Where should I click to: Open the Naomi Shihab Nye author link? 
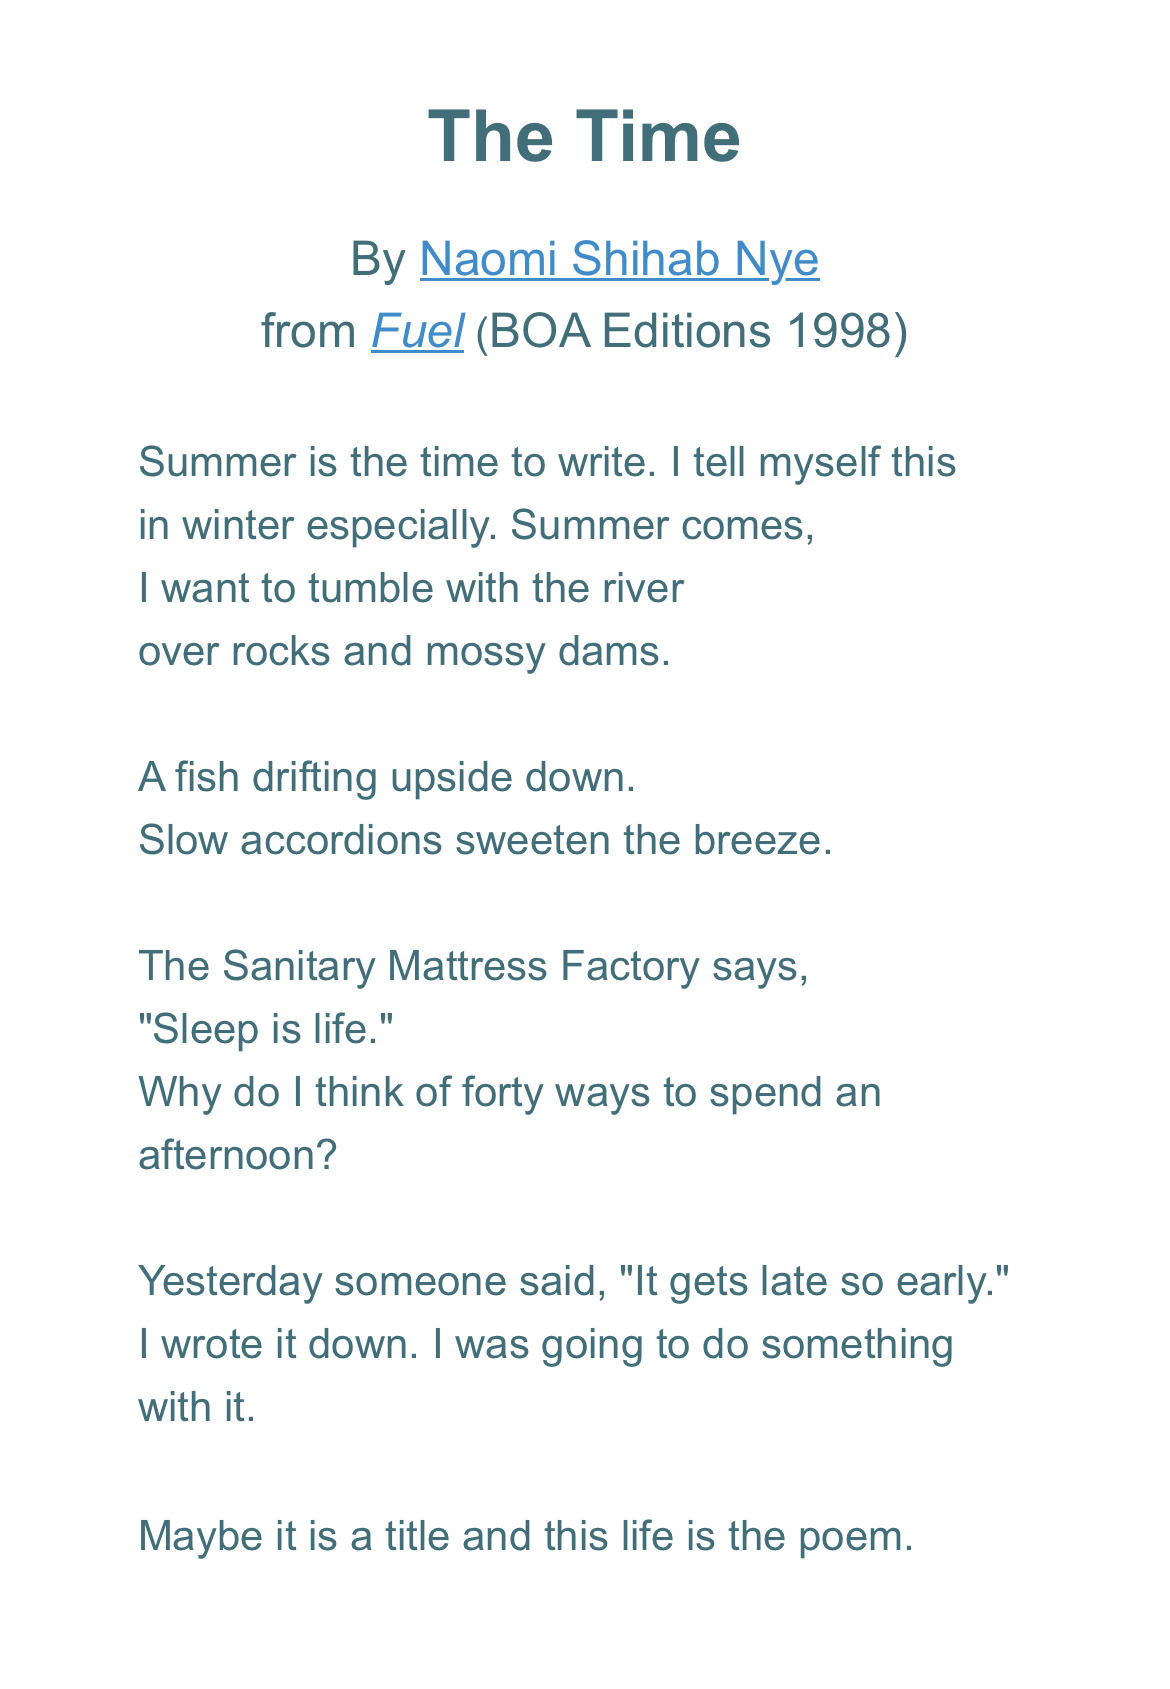619,259
